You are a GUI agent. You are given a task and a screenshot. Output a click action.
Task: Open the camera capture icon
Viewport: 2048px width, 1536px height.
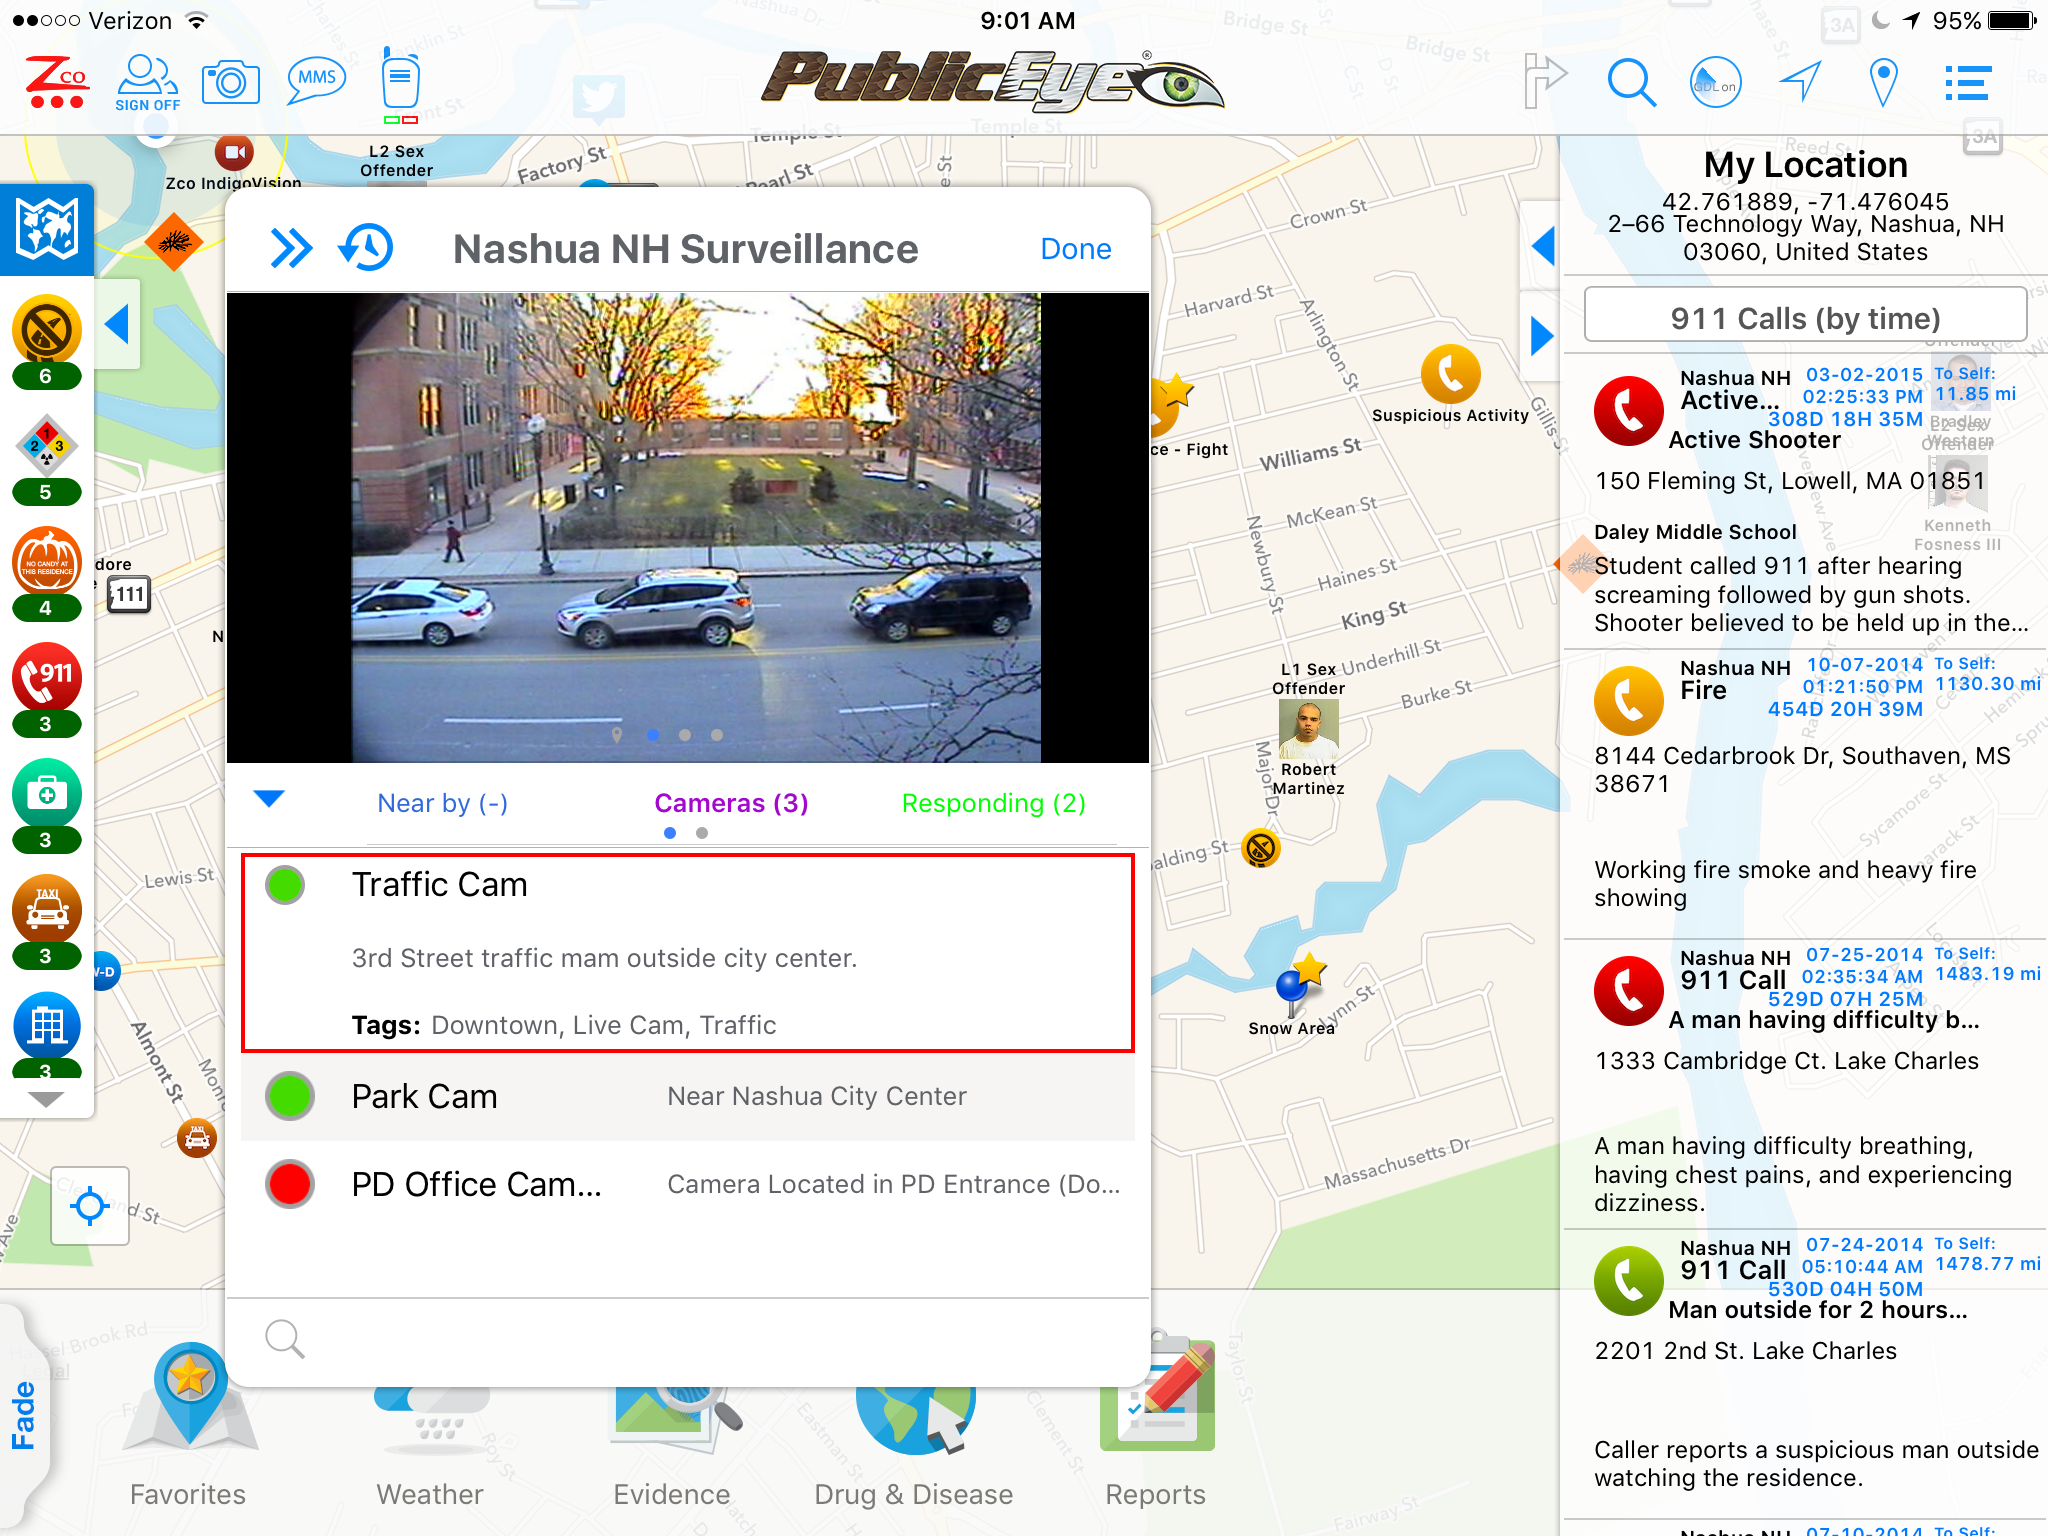point(231,83)
